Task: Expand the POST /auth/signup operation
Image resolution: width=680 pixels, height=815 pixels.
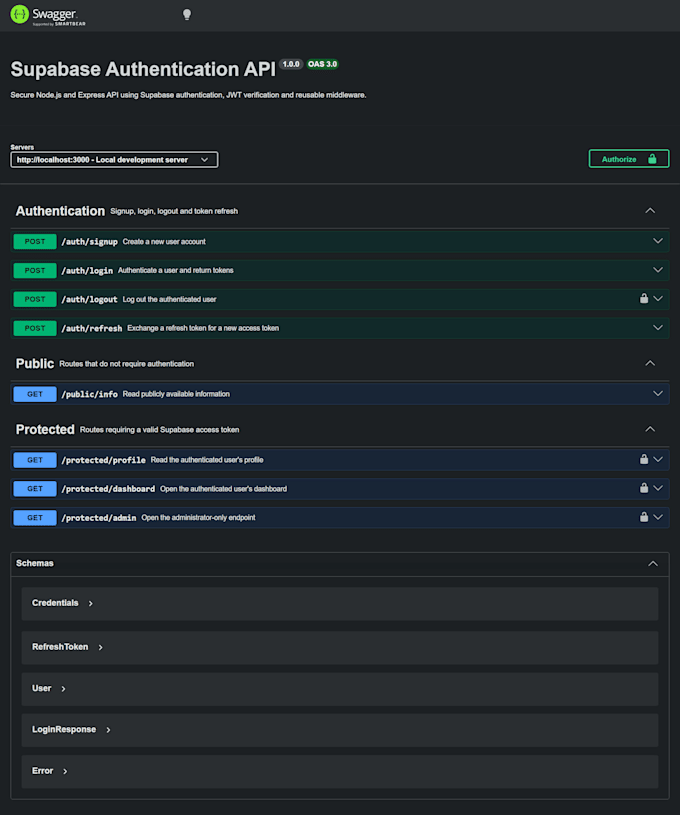Action: pyautogui.click(x=340, y=241)
